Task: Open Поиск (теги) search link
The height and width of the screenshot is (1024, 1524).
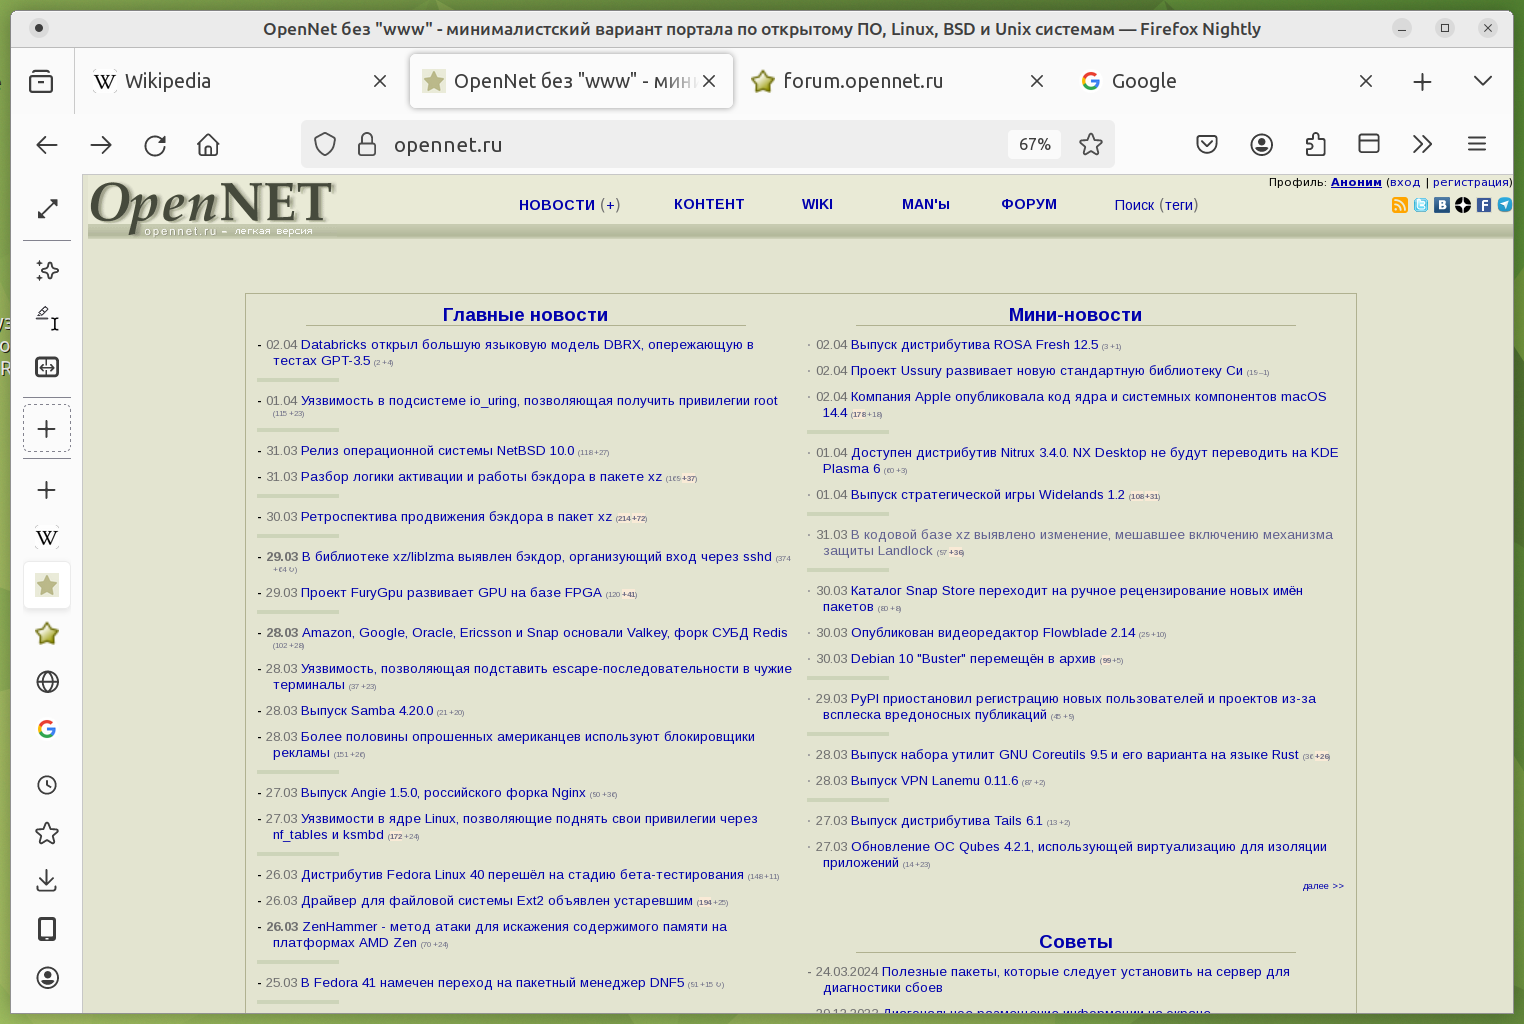Action: click(1156, 205)
